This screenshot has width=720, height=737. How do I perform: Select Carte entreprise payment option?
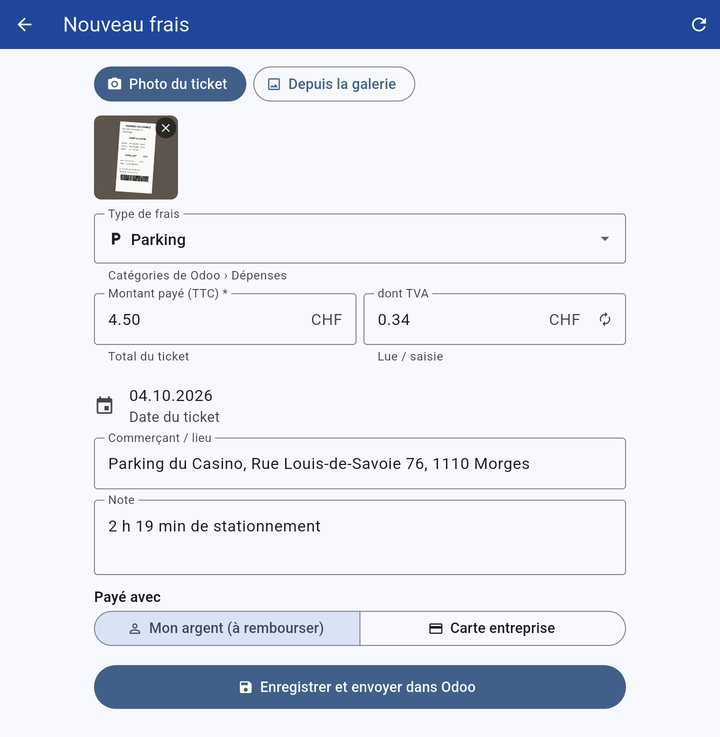[493, 628]
